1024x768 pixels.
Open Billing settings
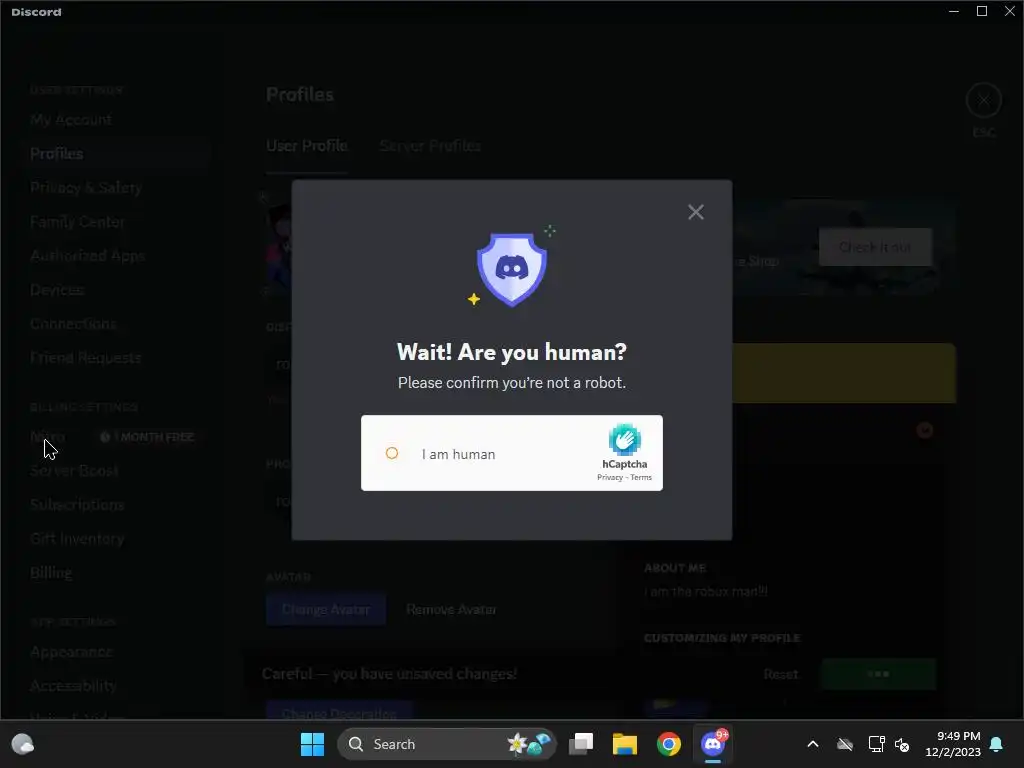point(51,573)
